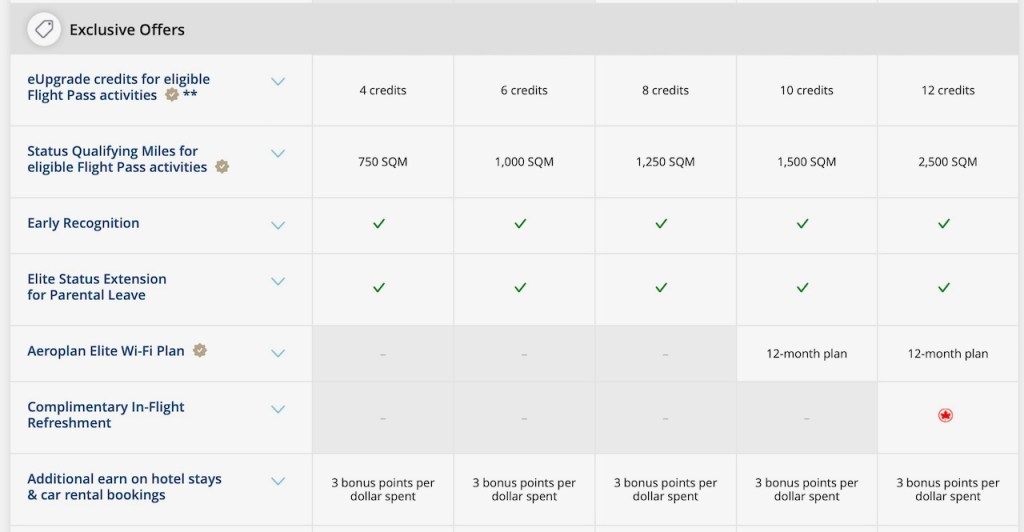Expand the eUpgrade credits row details
This screenshot has height=532, width=1024.
(278, 82)
